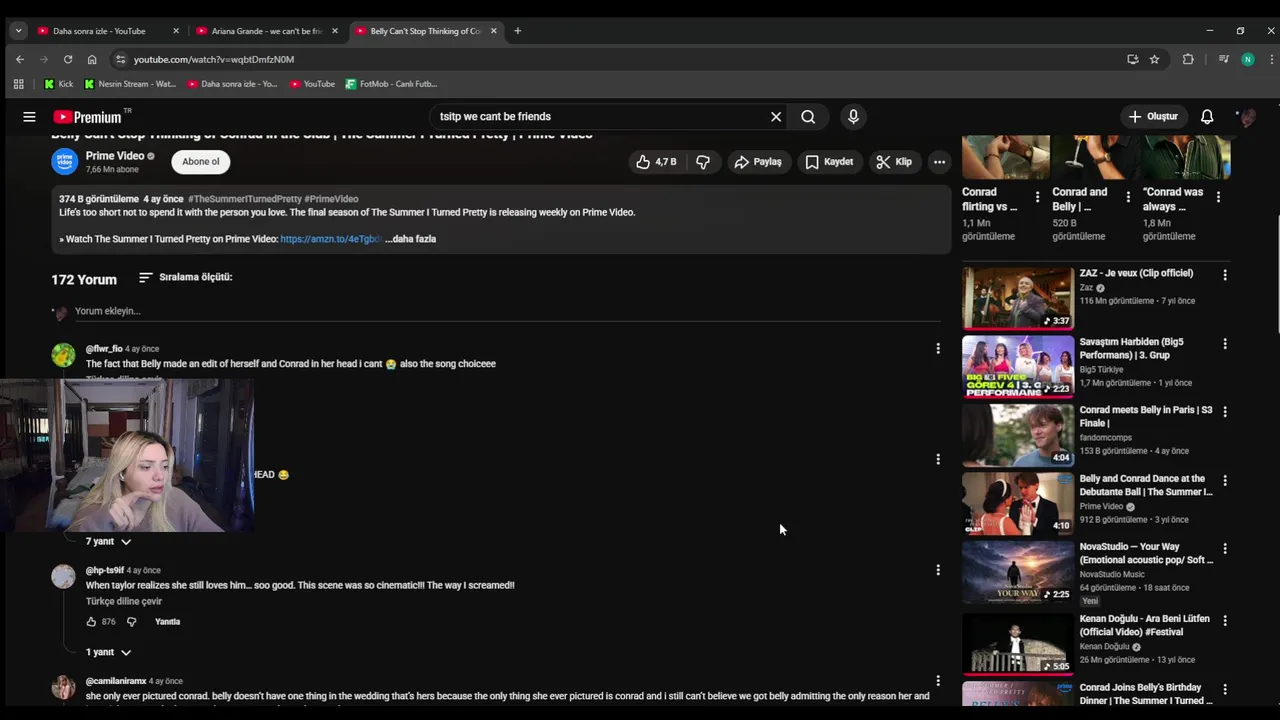This screenshot has width=1280, height=720.
Task: Go back in browser history
Action: [20, 59]
